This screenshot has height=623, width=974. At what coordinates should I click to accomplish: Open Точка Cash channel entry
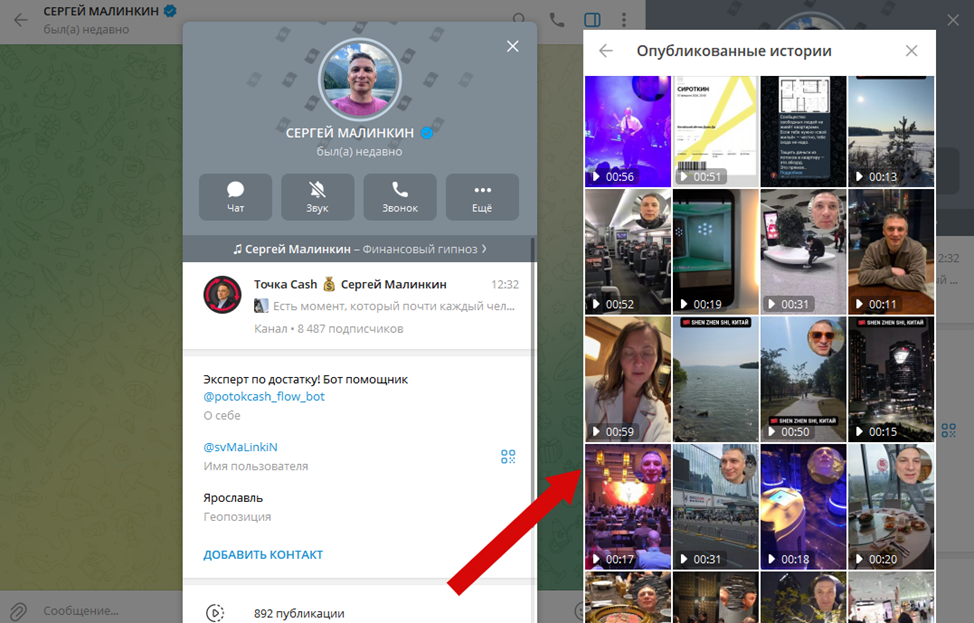coord(360,306)
